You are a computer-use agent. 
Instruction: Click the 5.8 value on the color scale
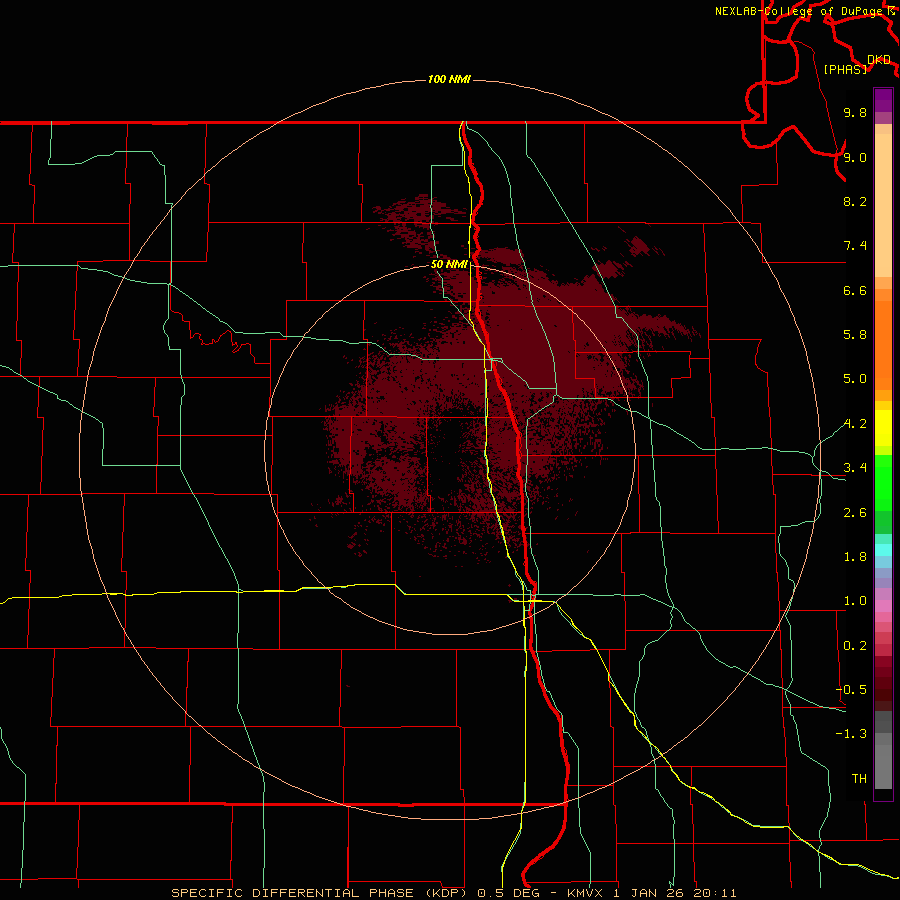[855, 335]
